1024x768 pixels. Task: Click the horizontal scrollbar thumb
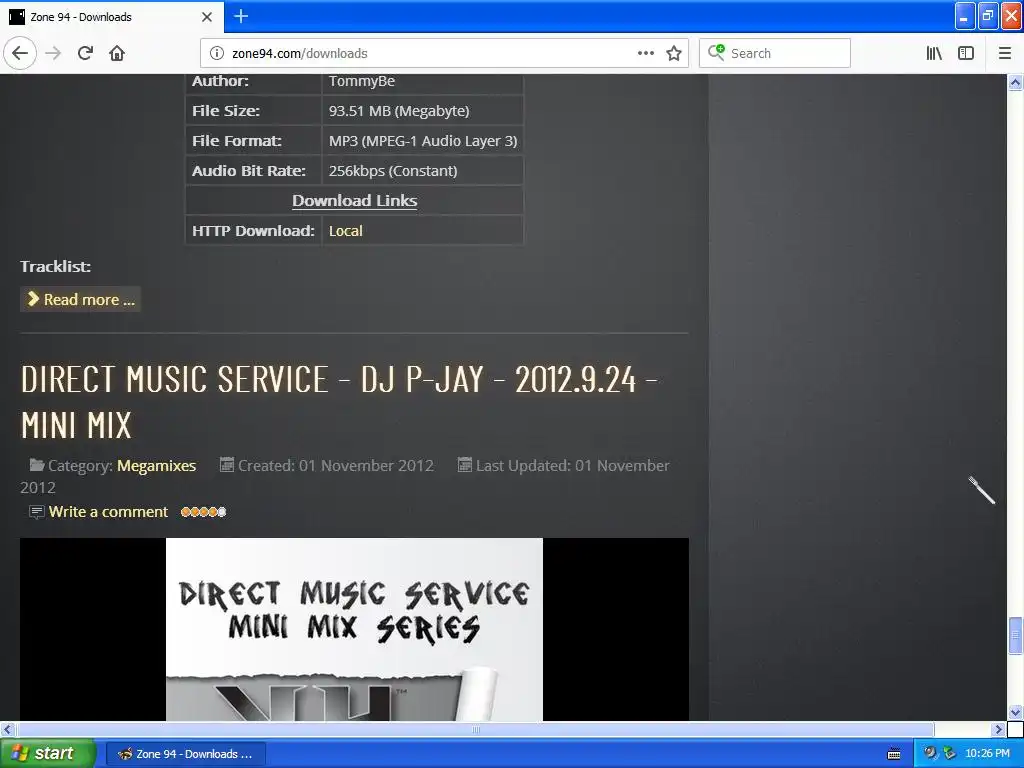pyautogui.click(x=475, y=729)
